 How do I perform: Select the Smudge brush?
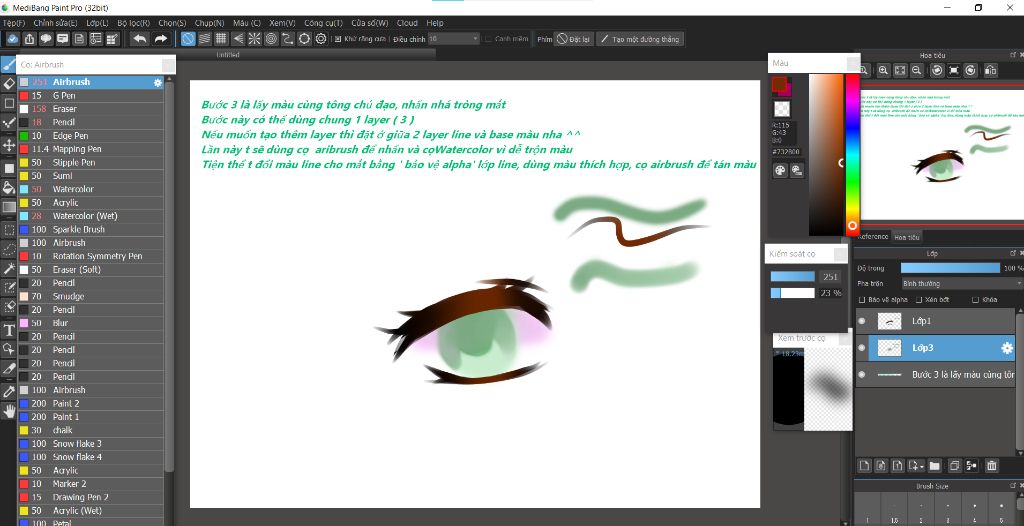(x=90, y=296)
